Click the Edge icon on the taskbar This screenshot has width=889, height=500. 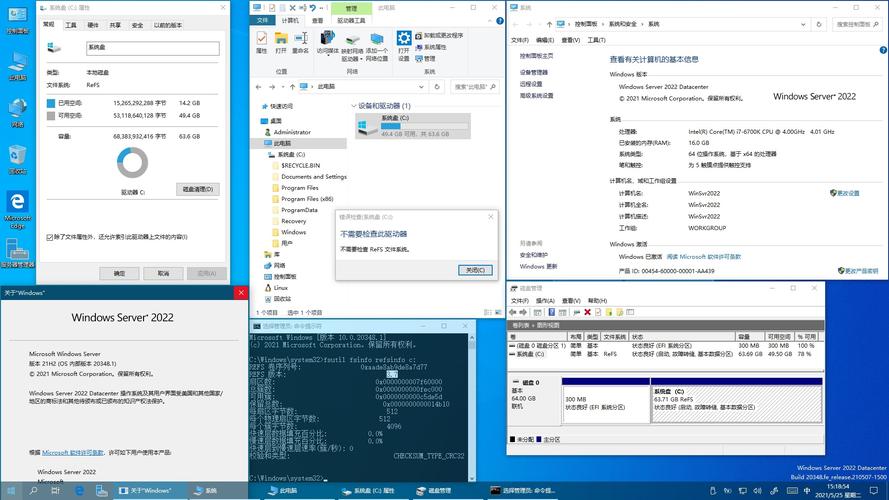click(x=79, y=490)
